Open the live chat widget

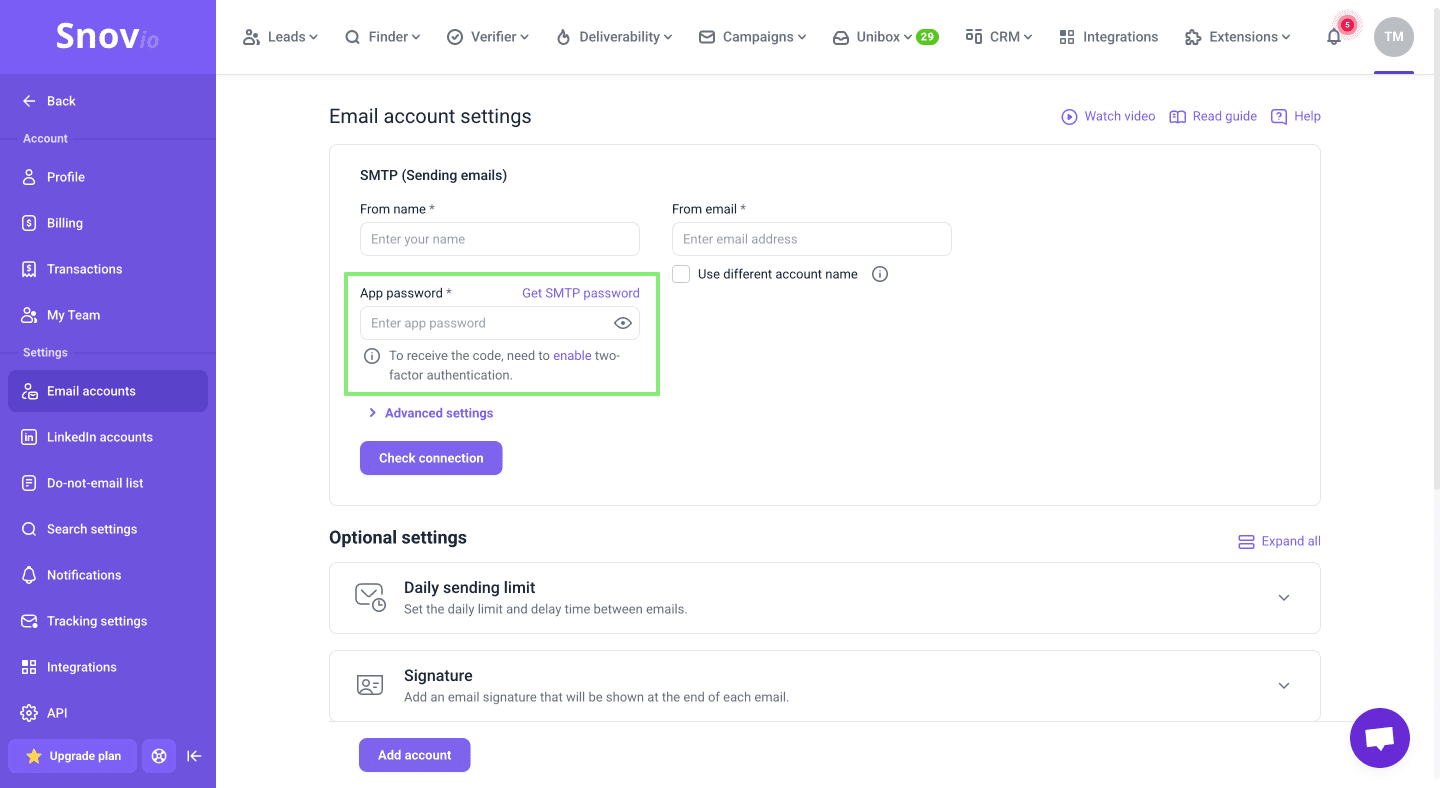click(x=1379, y=738)
